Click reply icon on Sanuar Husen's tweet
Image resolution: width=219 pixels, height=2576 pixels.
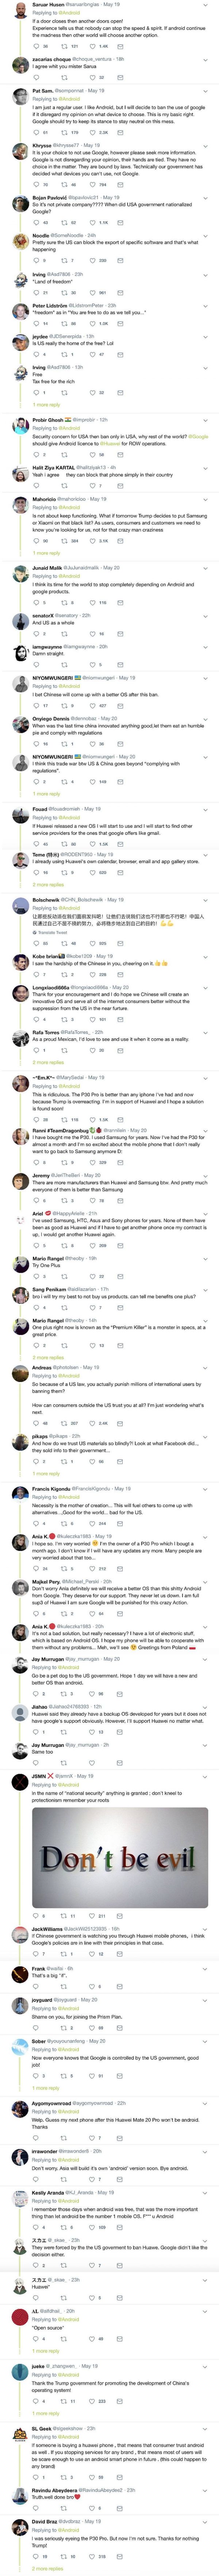pos(36,46)
